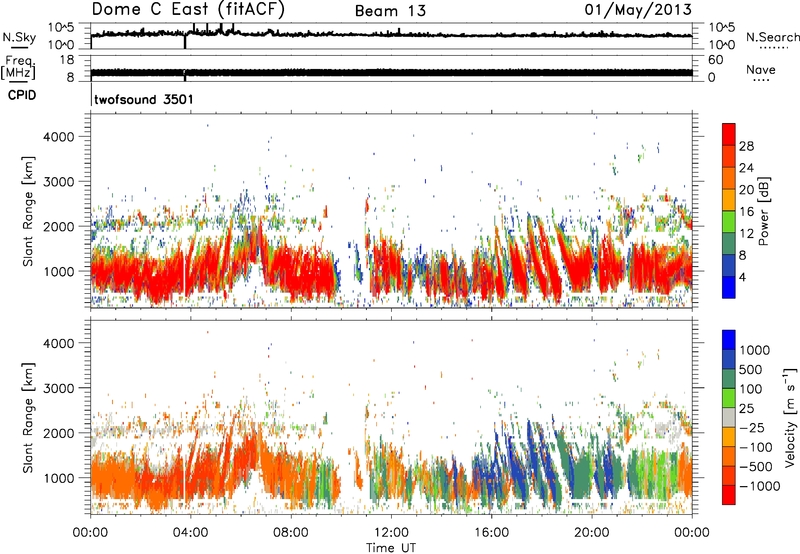Viewport: 800px width, 554px height.
Task: Click the 'CPID' label
Action: pos(21,95)
